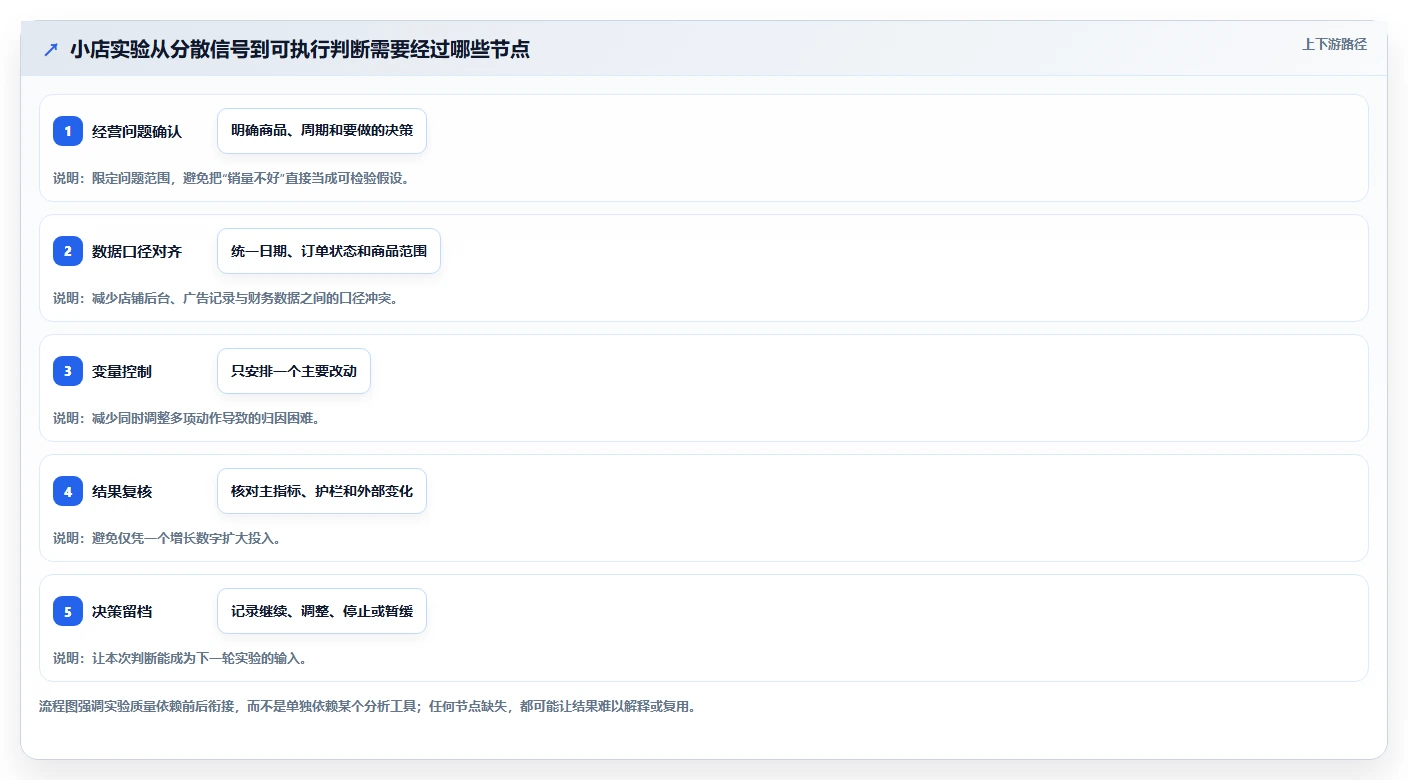1408x780 pixels.
Task: Select the 记录继续、调整、停止或暂缓 chip
Action: [322, 611]
